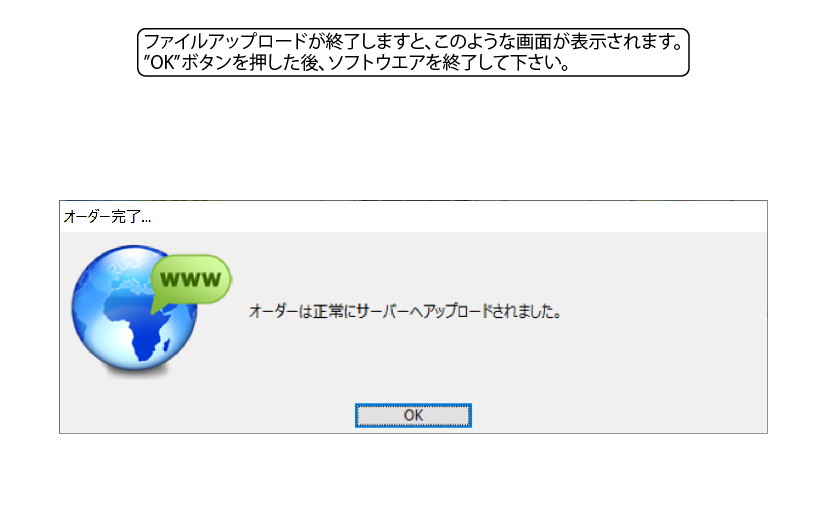
Task: Click the shadow beneath the globe icon
Action: [x=136, y=374]
